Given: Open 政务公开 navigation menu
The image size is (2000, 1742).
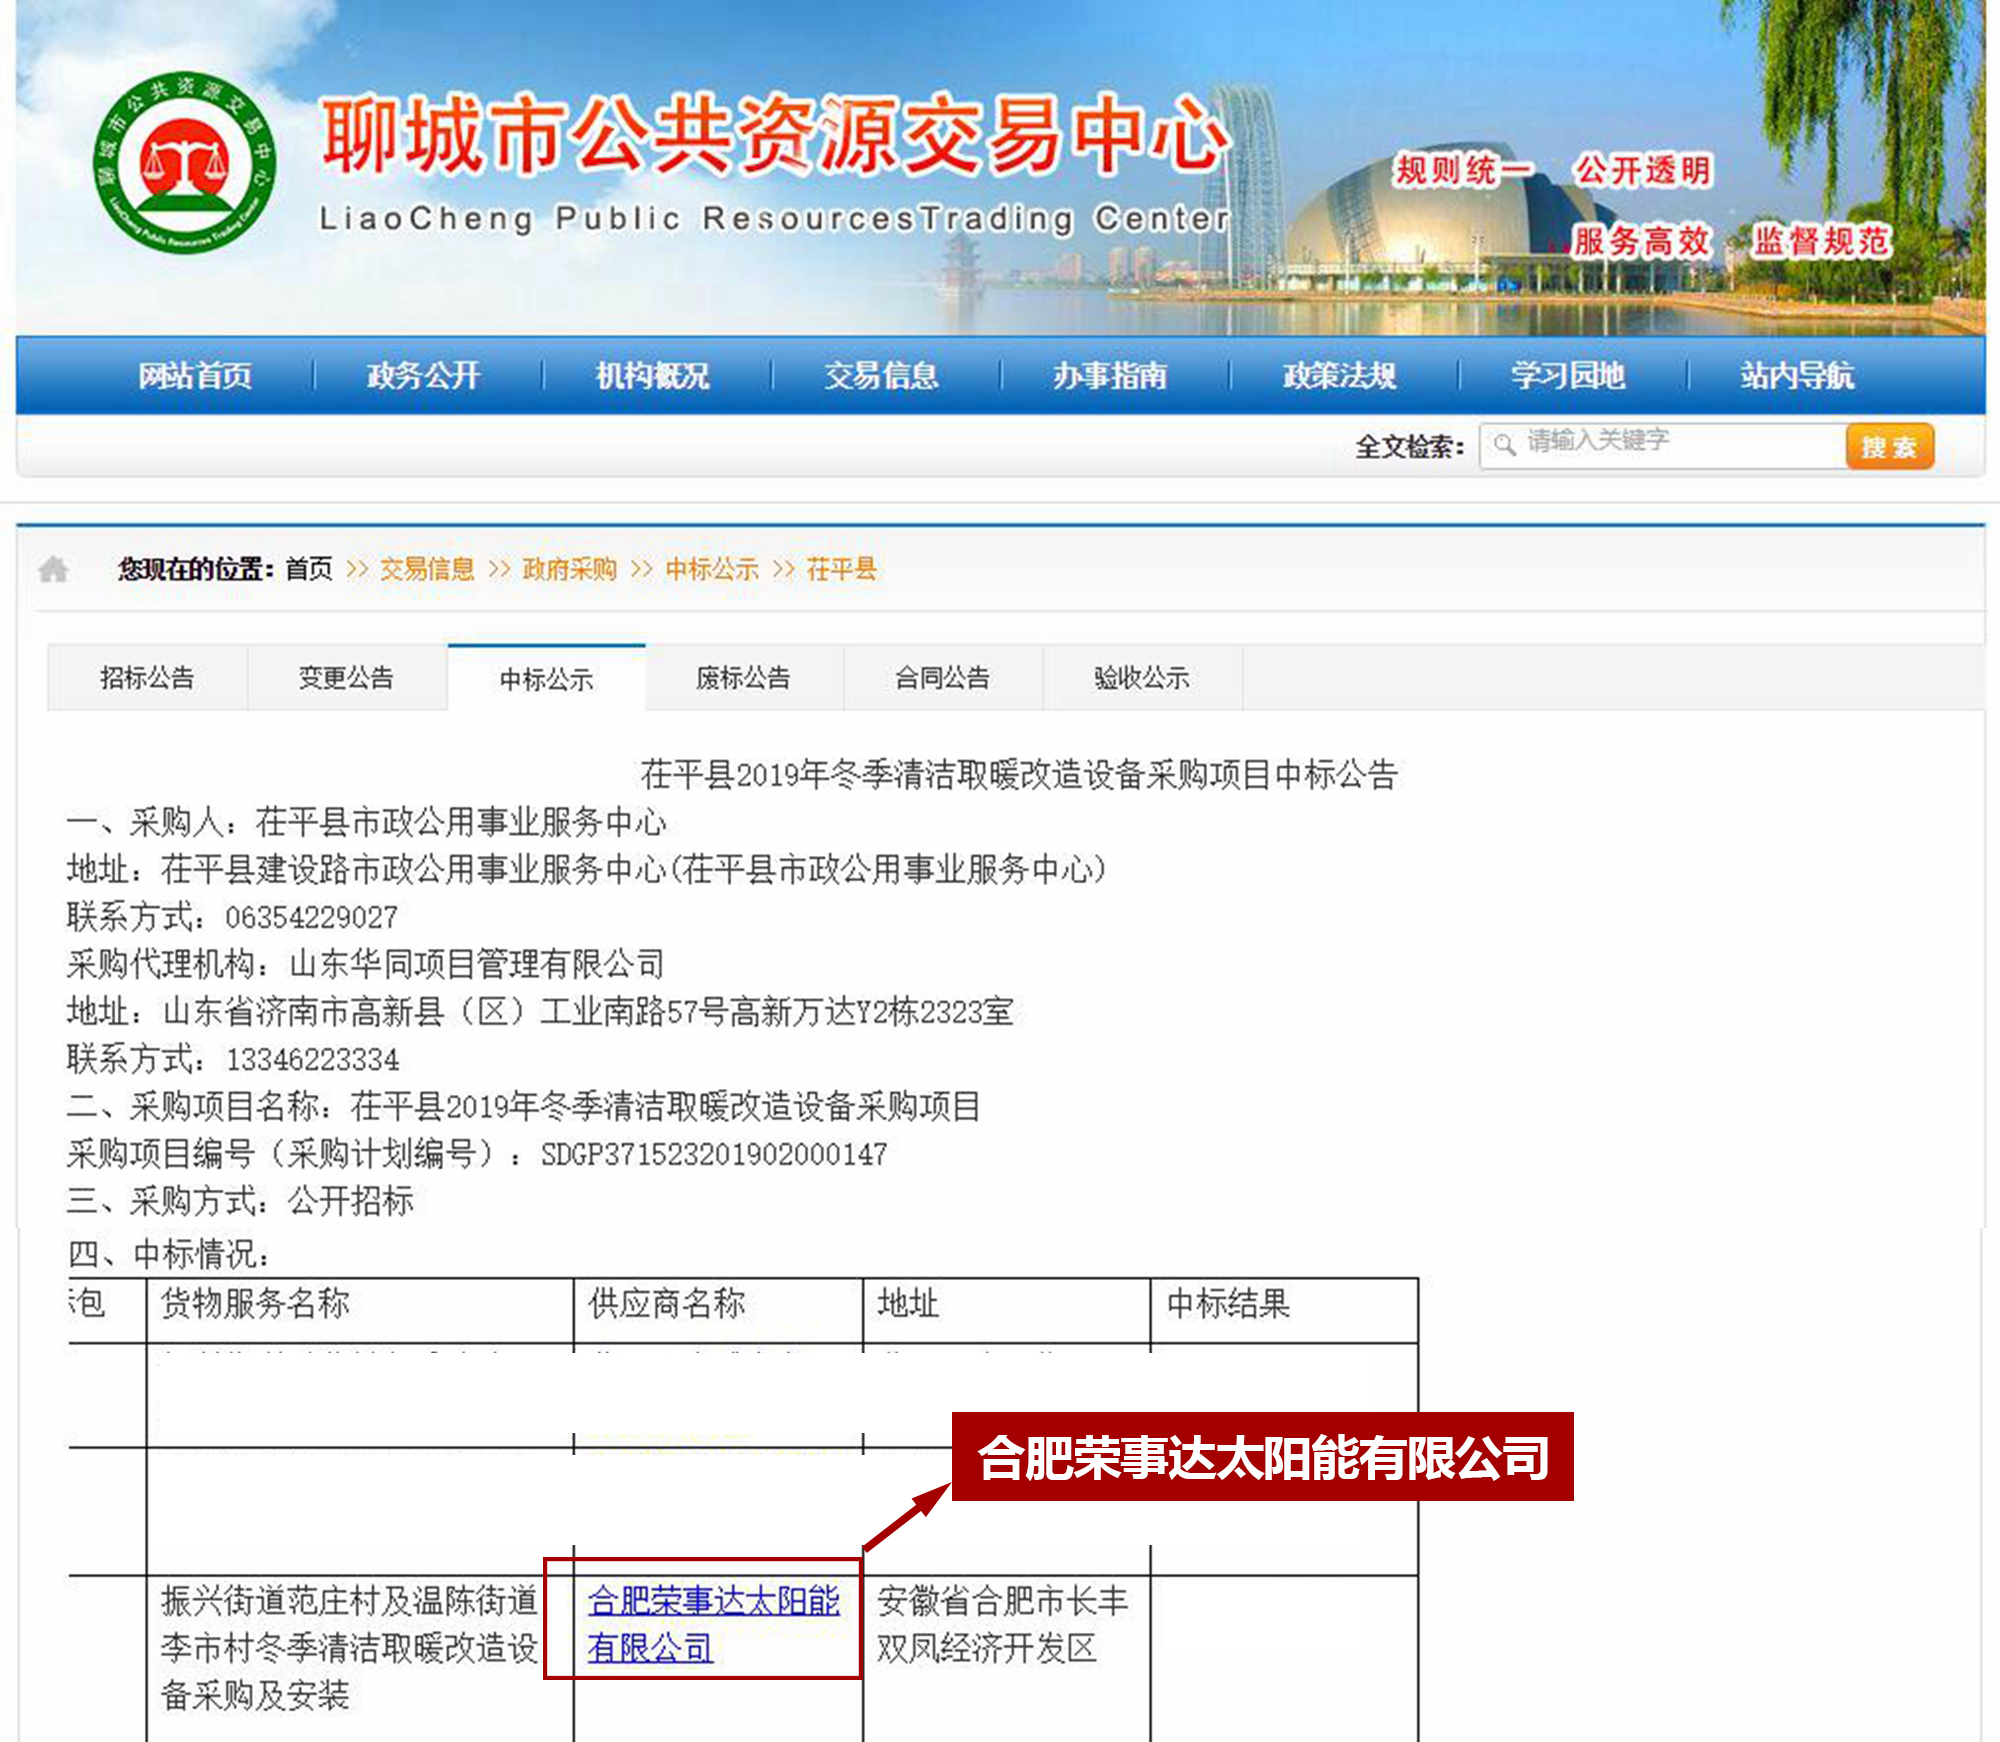Looking at the screenshot, I should pyautogui.click(x=423, y=376).
